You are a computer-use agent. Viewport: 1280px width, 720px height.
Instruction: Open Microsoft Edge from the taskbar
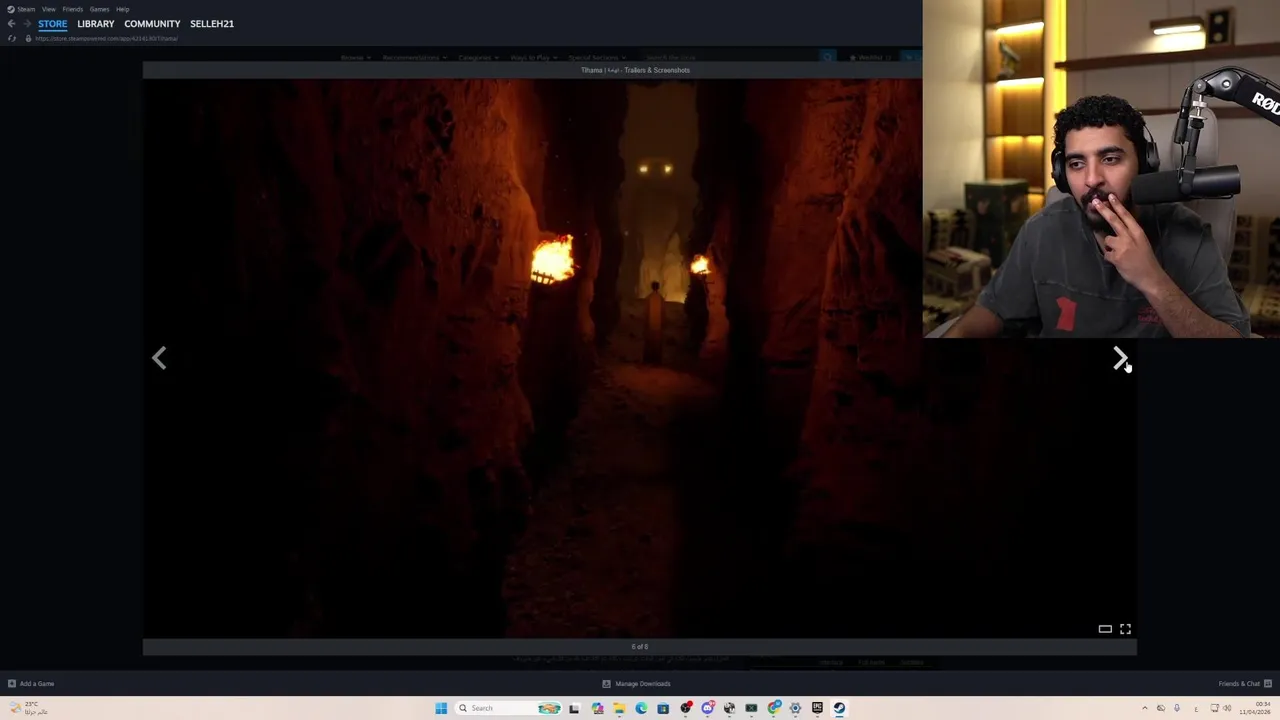(641, 708)
